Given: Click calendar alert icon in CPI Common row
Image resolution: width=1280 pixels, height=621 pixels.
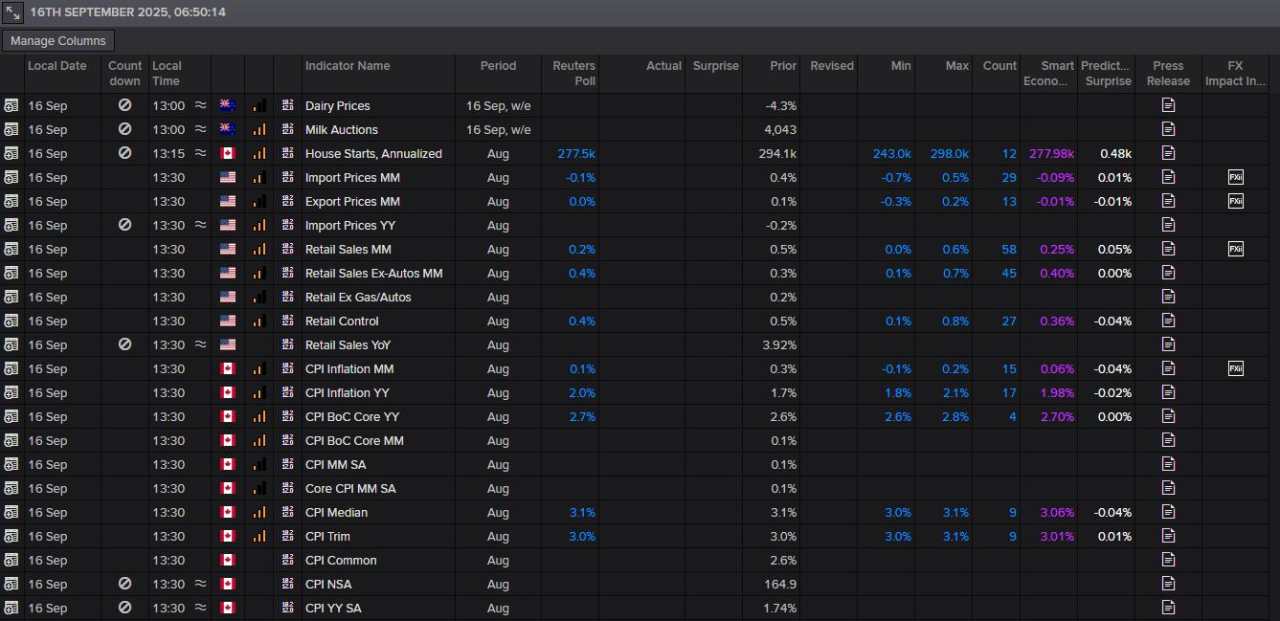Looking at the screenshot, I should click(x=11, y=560).
